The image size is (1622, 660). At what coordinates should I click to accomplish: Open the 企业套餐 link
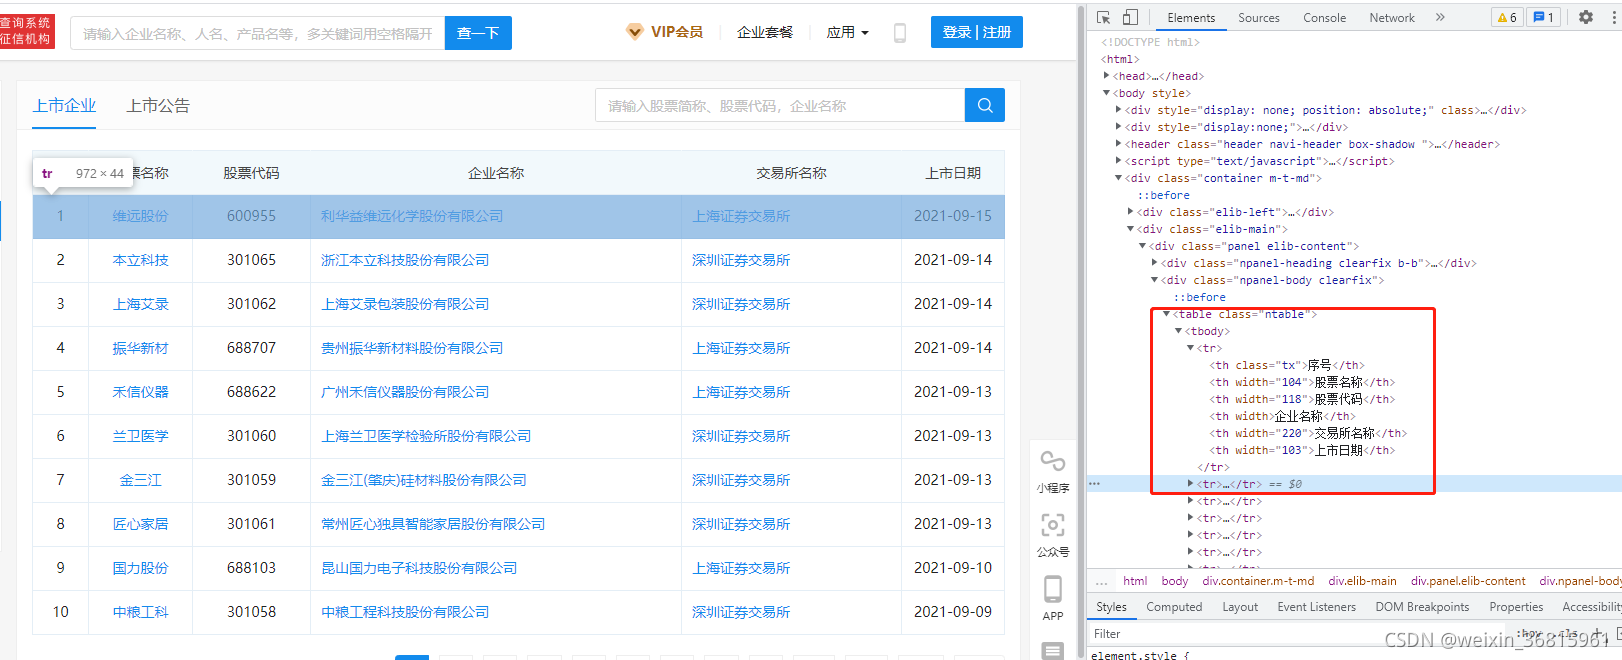click(765, 32)
